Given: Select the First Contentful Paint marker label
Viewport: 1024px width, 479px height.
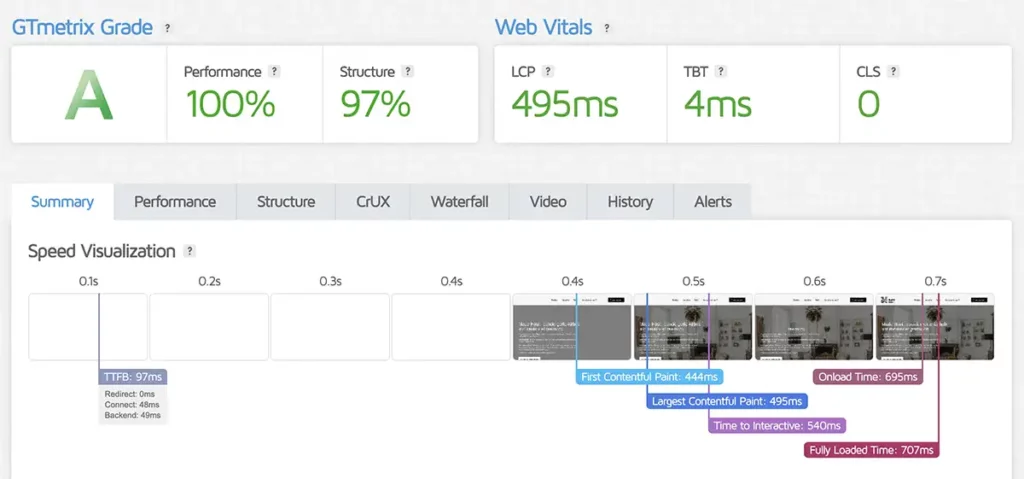Looking at the screenshot, I should [650, 377].
